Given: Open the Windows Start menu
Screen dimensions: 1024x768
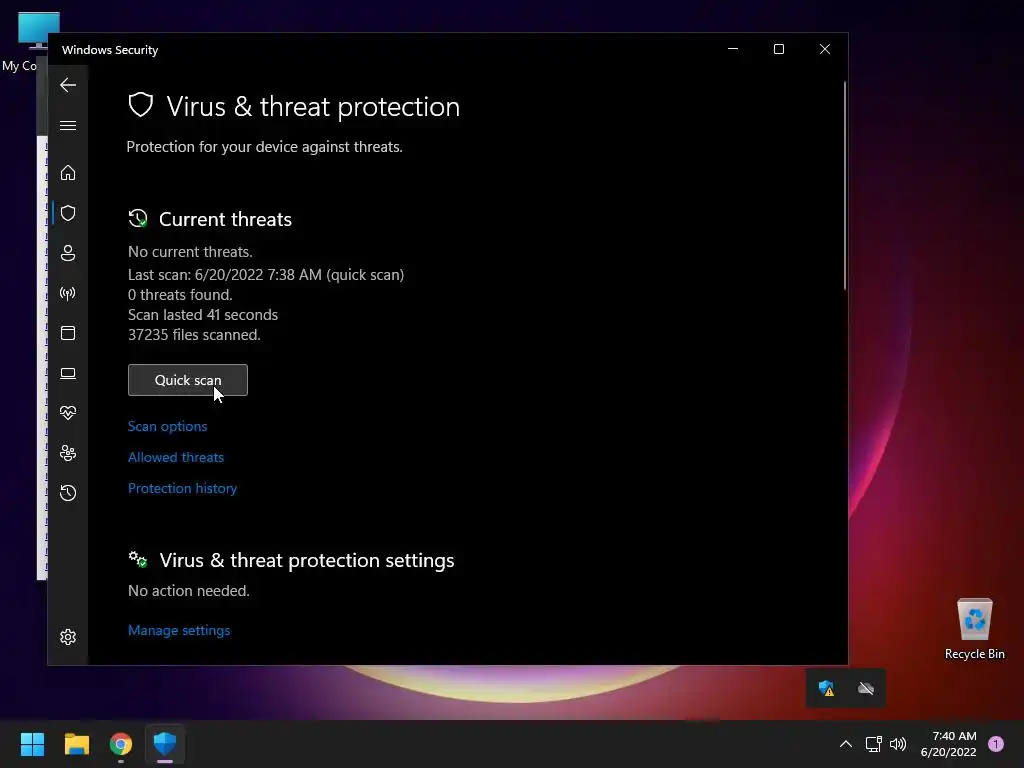Looking at the screenshot, I should 32,744.
